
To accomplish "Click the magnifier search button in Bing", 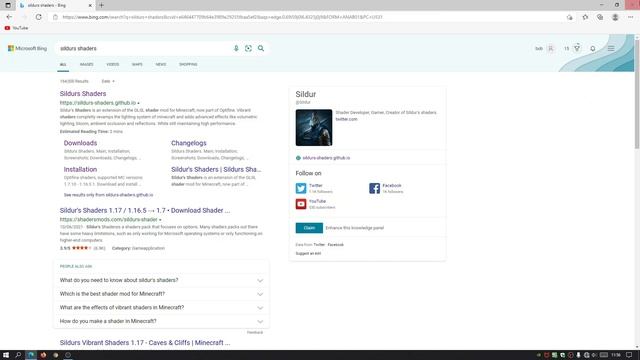I will click(261, 49).
